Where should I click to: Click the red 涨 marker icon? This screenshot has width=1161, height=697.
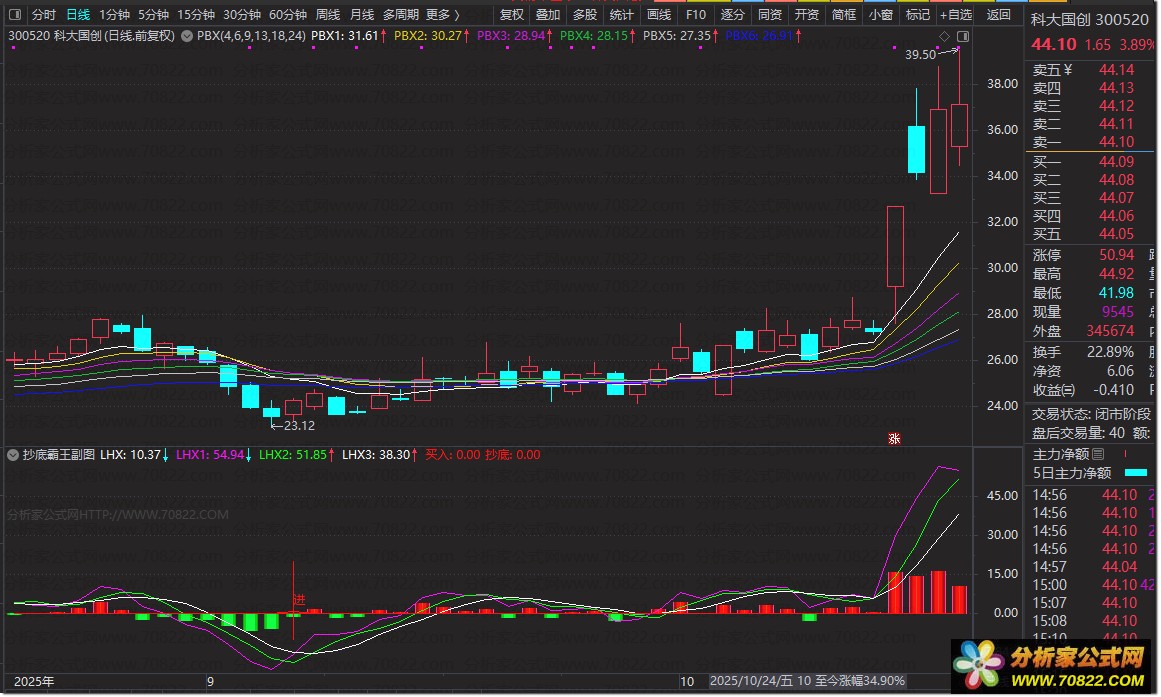pos(894,438)
